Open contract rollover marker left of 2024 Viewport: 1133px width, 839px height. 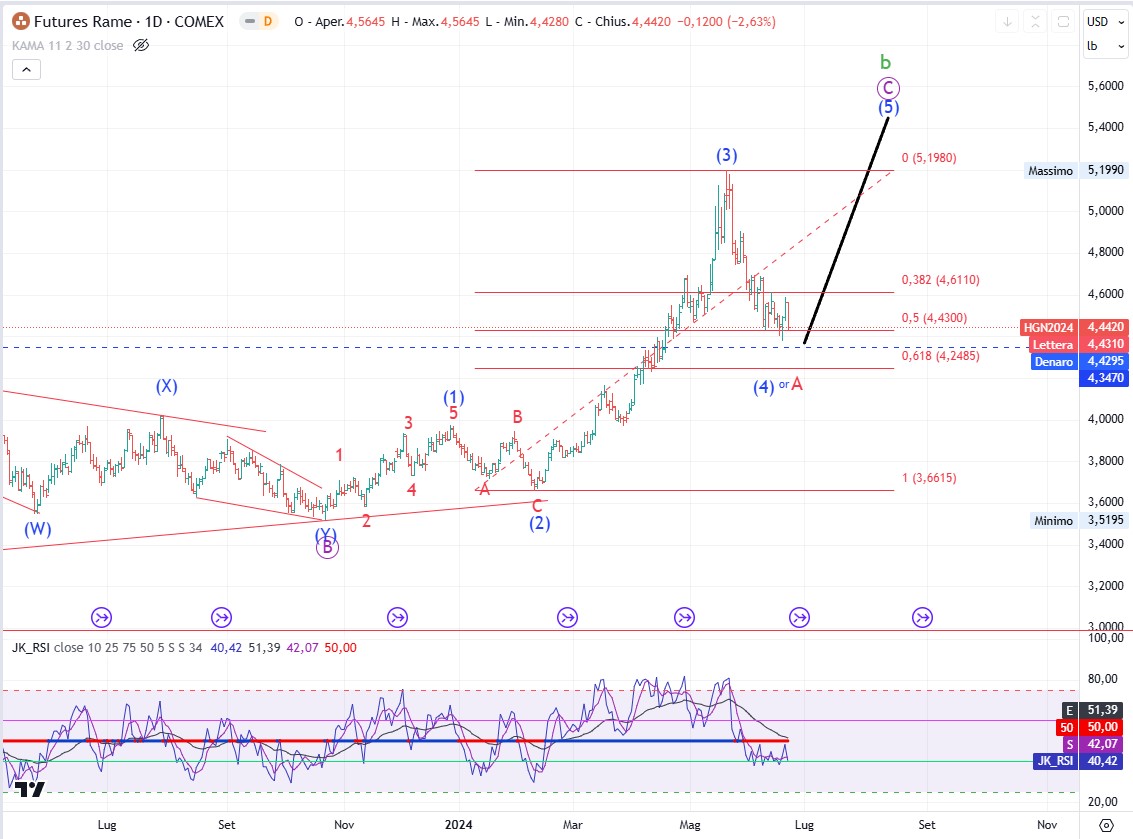tap(397, 617)
